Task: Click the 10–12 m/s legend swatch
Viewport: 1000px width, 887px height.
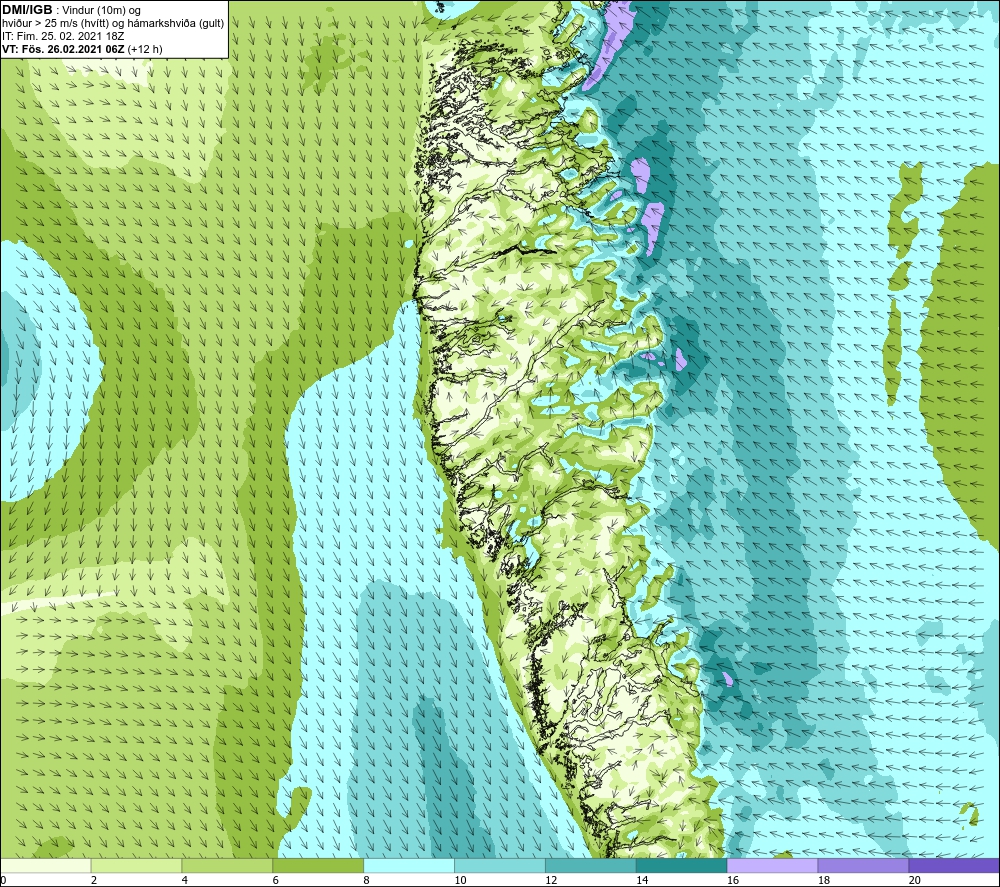Action: click(x=499, y=865)
